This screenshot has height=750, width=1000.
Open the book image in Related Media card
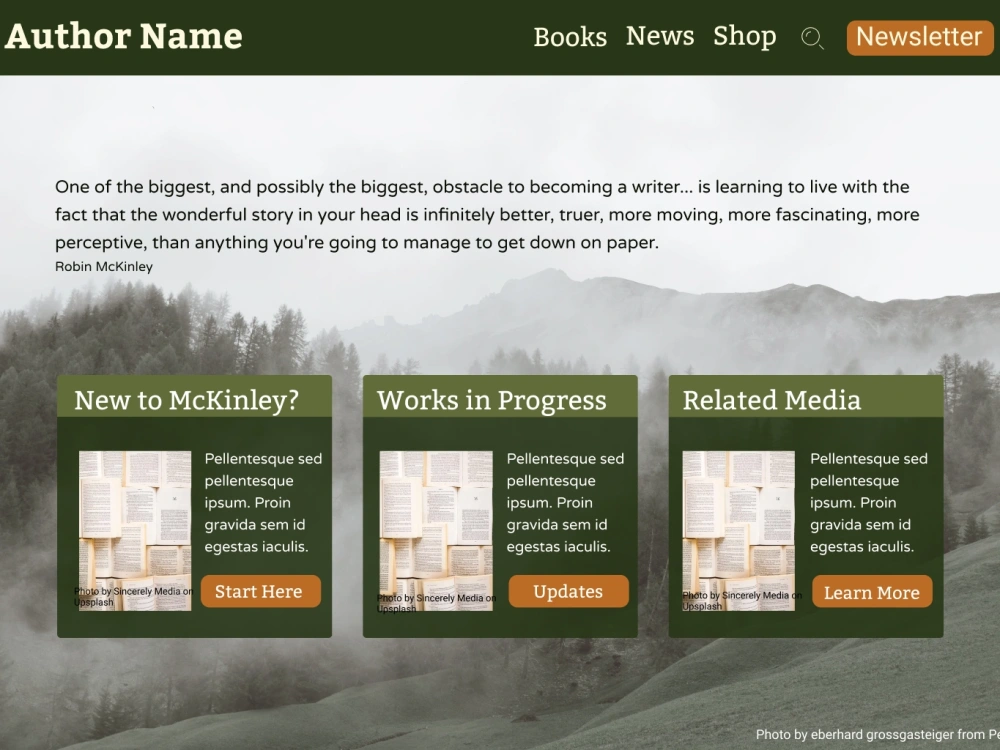click(x=739, y=531)
